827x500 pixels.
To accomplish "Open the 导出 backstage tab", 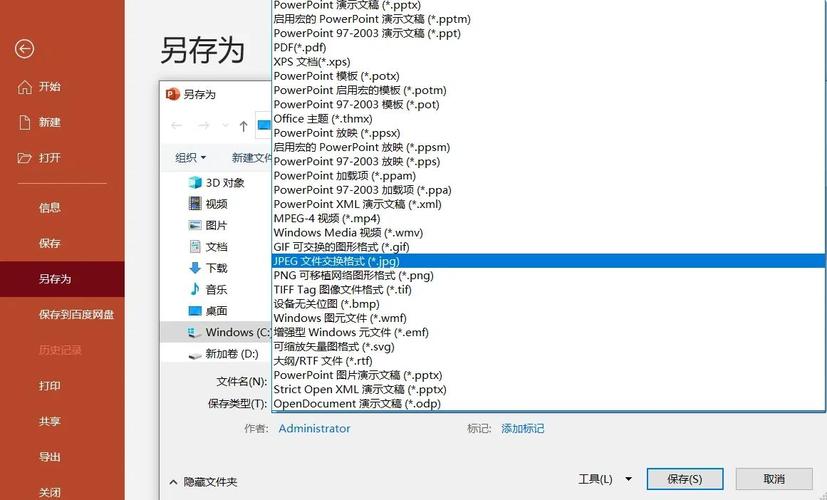I will 62,457.
